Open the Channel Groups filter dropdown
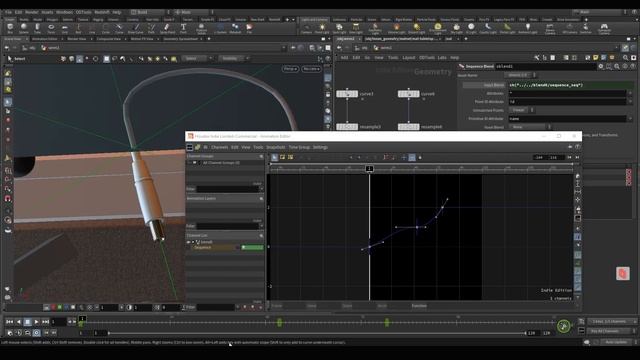Image resolution: width=640 pixels, height=360 pixels. pos(261,189)
